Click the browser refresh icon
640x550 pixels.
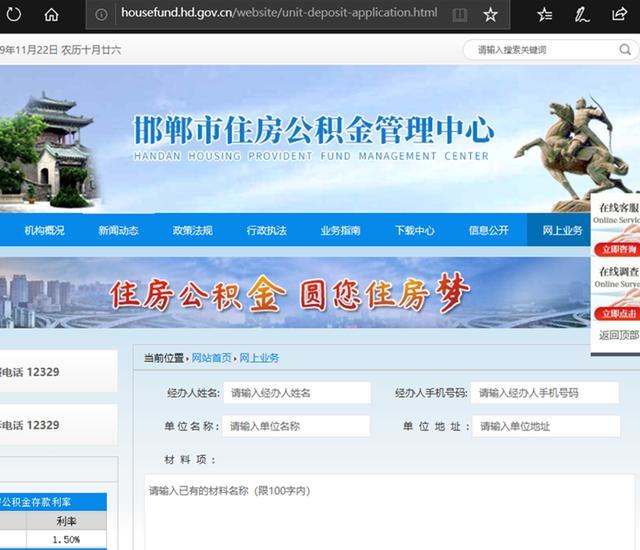pyautogui.click(x=13, y=15)
